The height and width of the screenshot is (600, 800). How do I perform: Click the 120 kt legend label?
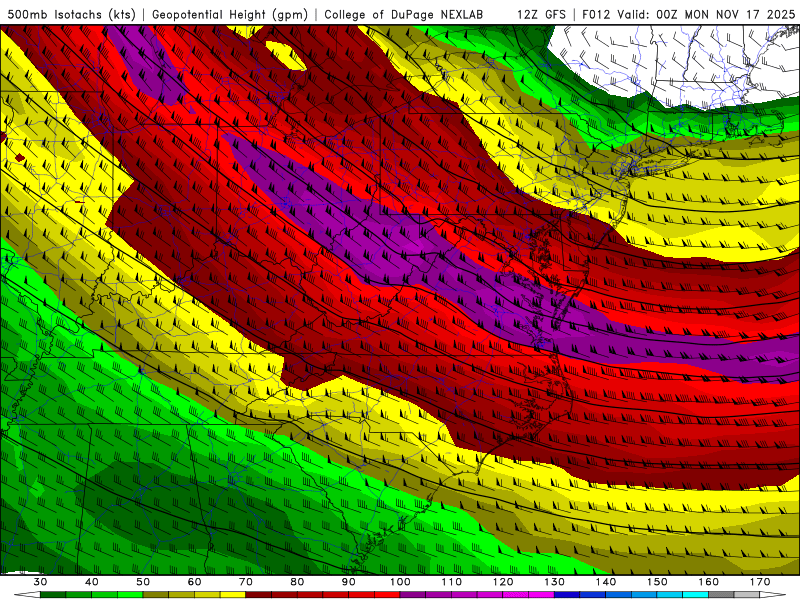[x=503, y=582]
